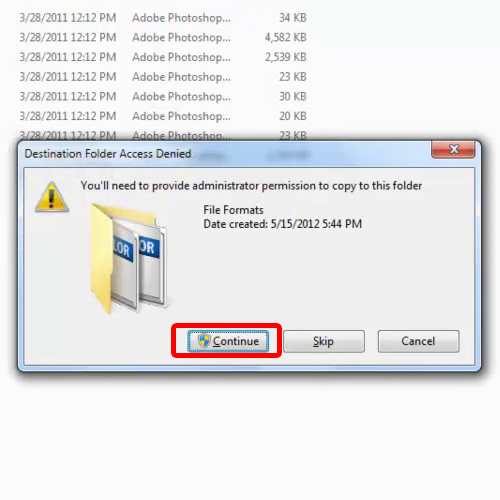Click the Date created 5/15/2012 text
Screen dimensions: 500x500
click(x=283, y=224)
